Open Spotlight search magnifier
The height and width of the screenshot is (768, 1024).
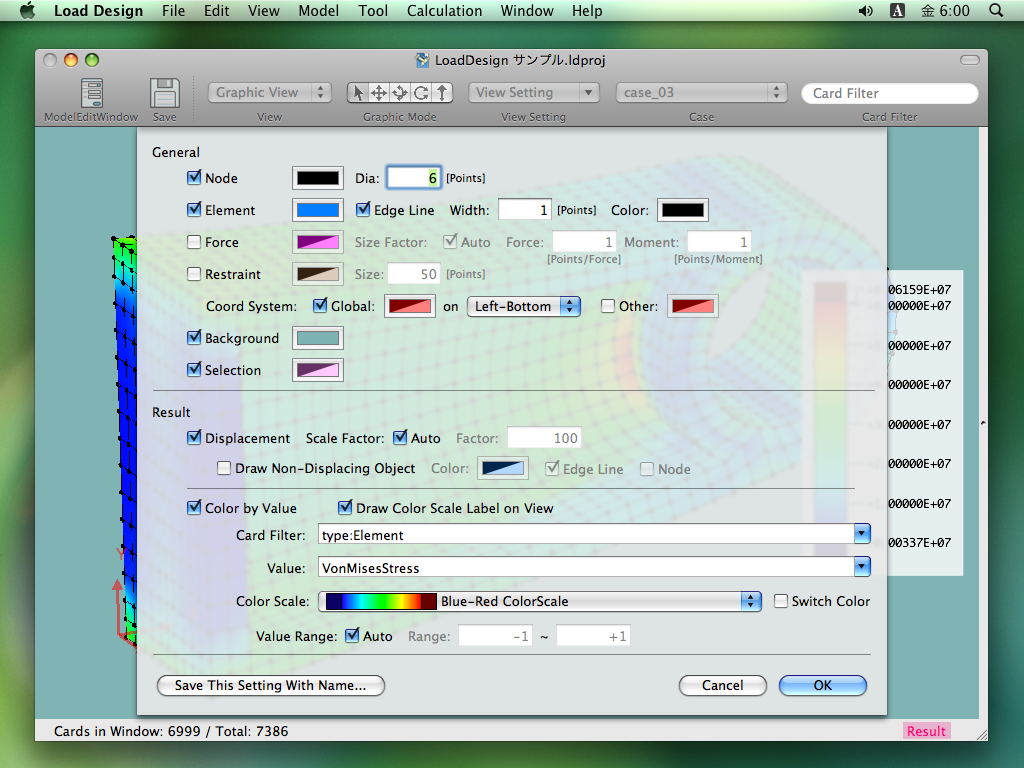pos(996,10)
